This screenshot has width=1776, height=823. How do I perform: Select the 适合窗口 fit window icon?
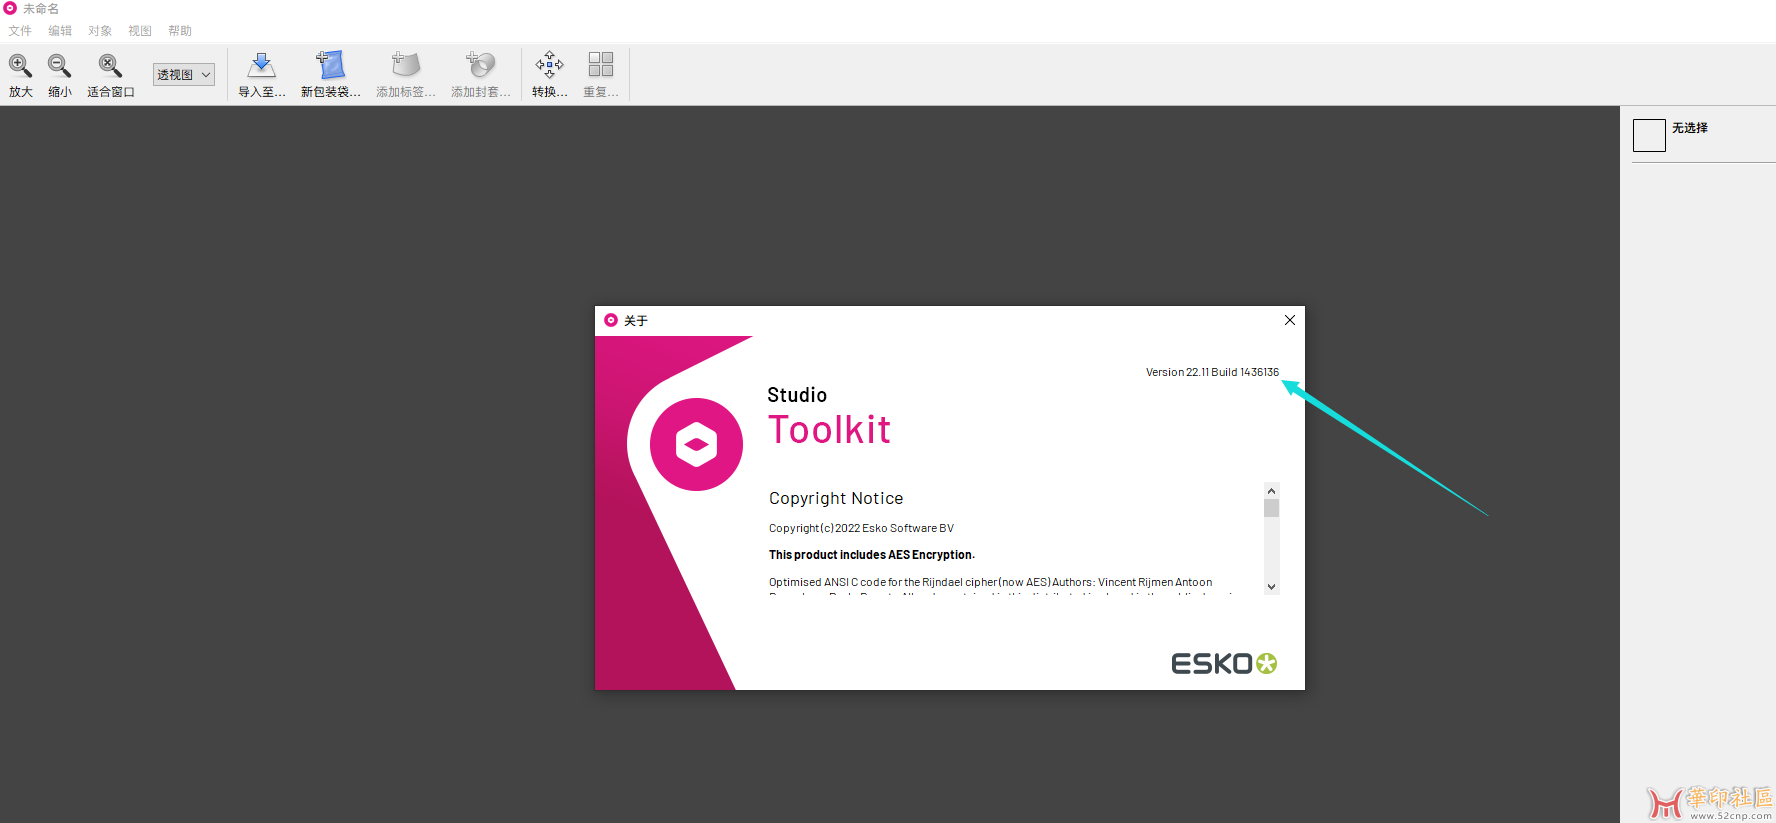point(110,75)
